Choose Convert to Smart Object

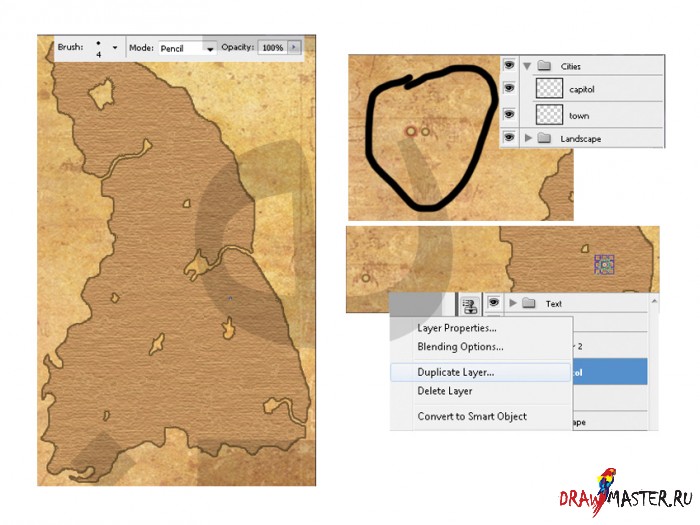tap(472, 417)
